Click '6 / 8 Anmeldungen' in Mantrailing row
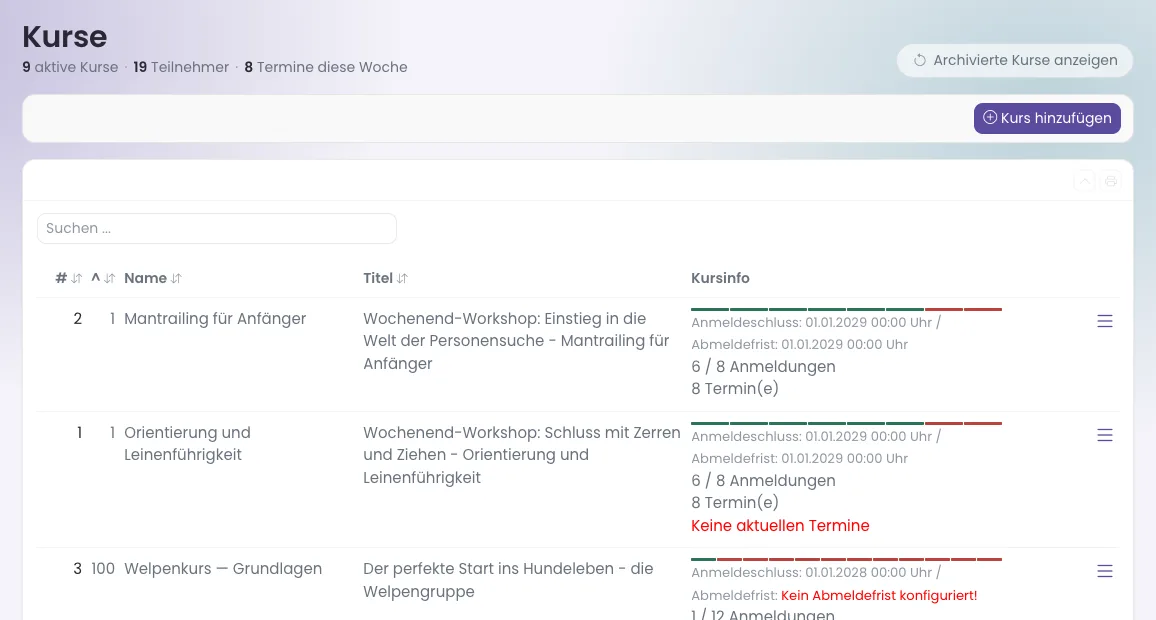This screenshot has height=620, width=1156. pos(763,366)
